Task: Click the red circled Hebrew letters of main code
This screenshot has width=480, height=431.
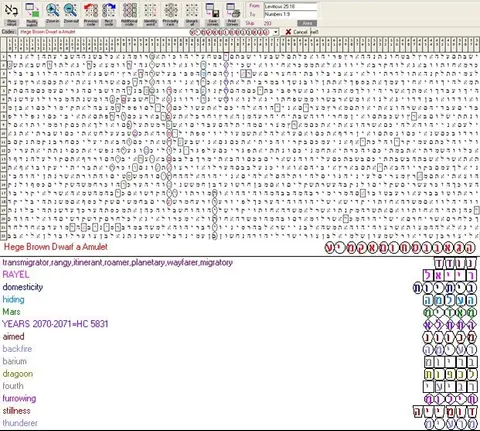Action: click(400, 248)
